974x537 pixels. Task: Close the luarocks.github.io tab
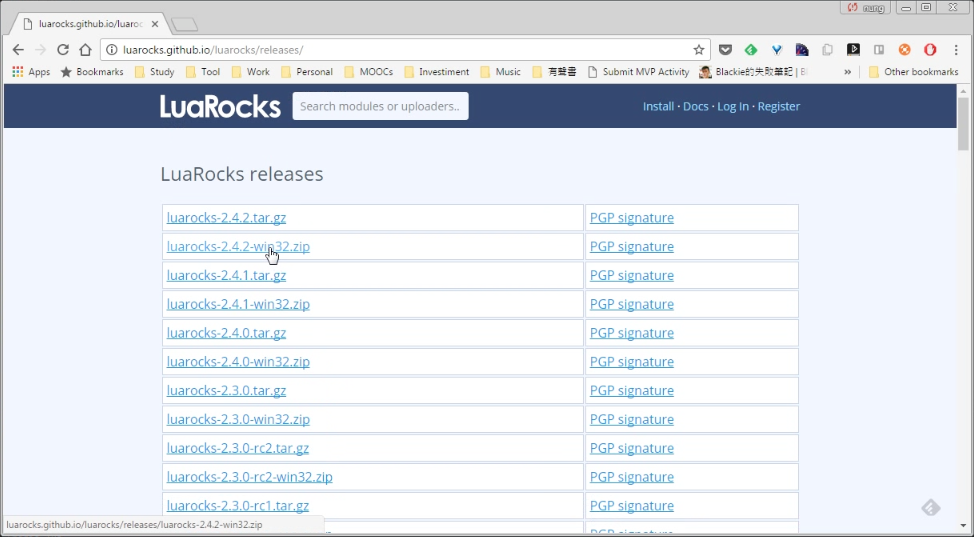pyautogui.click(x=155, y=24)
